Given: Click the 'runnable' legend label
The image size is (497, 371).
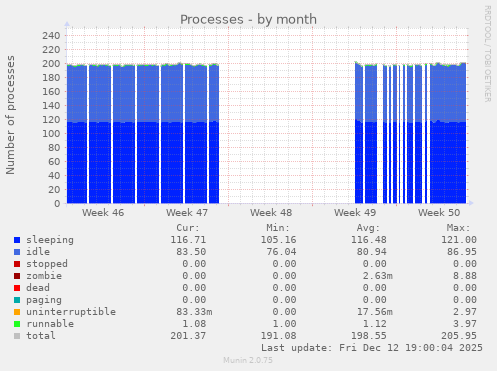Looking at the screenshot, I should pyautogui.click(x=50, y=324).
